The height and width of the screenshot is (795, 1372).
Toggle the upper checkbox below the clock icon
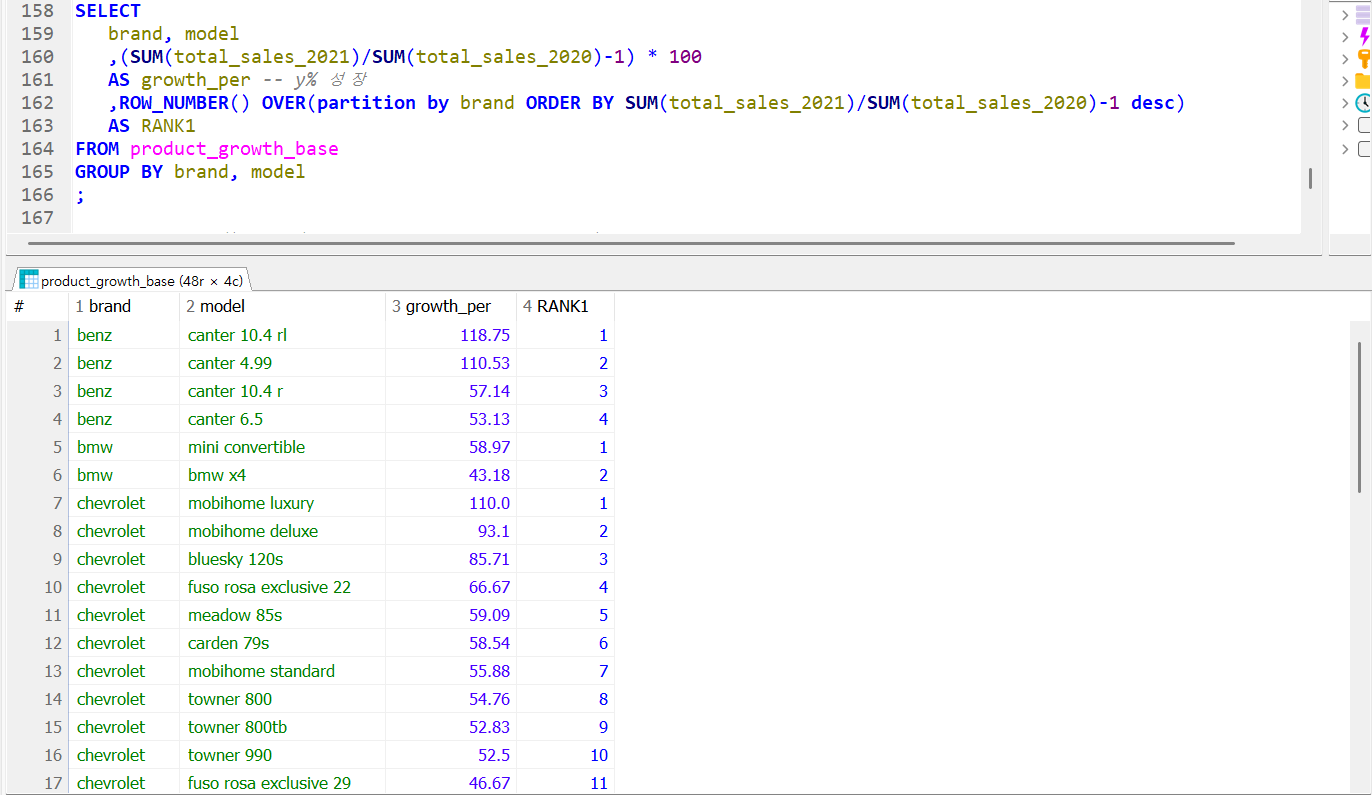click(x=1364, y=125)
